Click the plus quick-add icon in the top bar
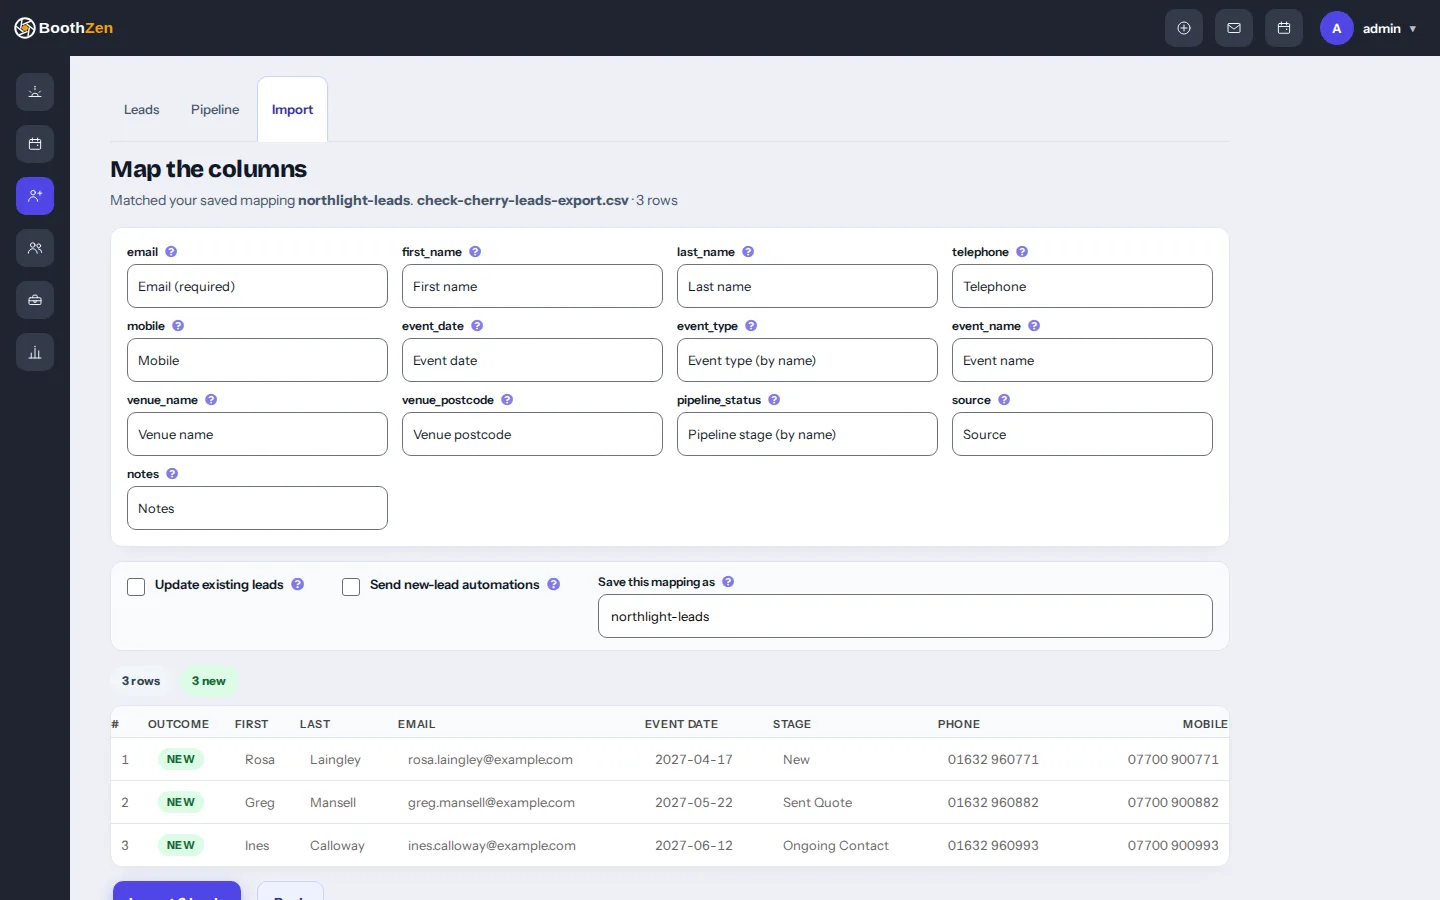Screen dimensions: 1440x900 (x=1184, y=28)
